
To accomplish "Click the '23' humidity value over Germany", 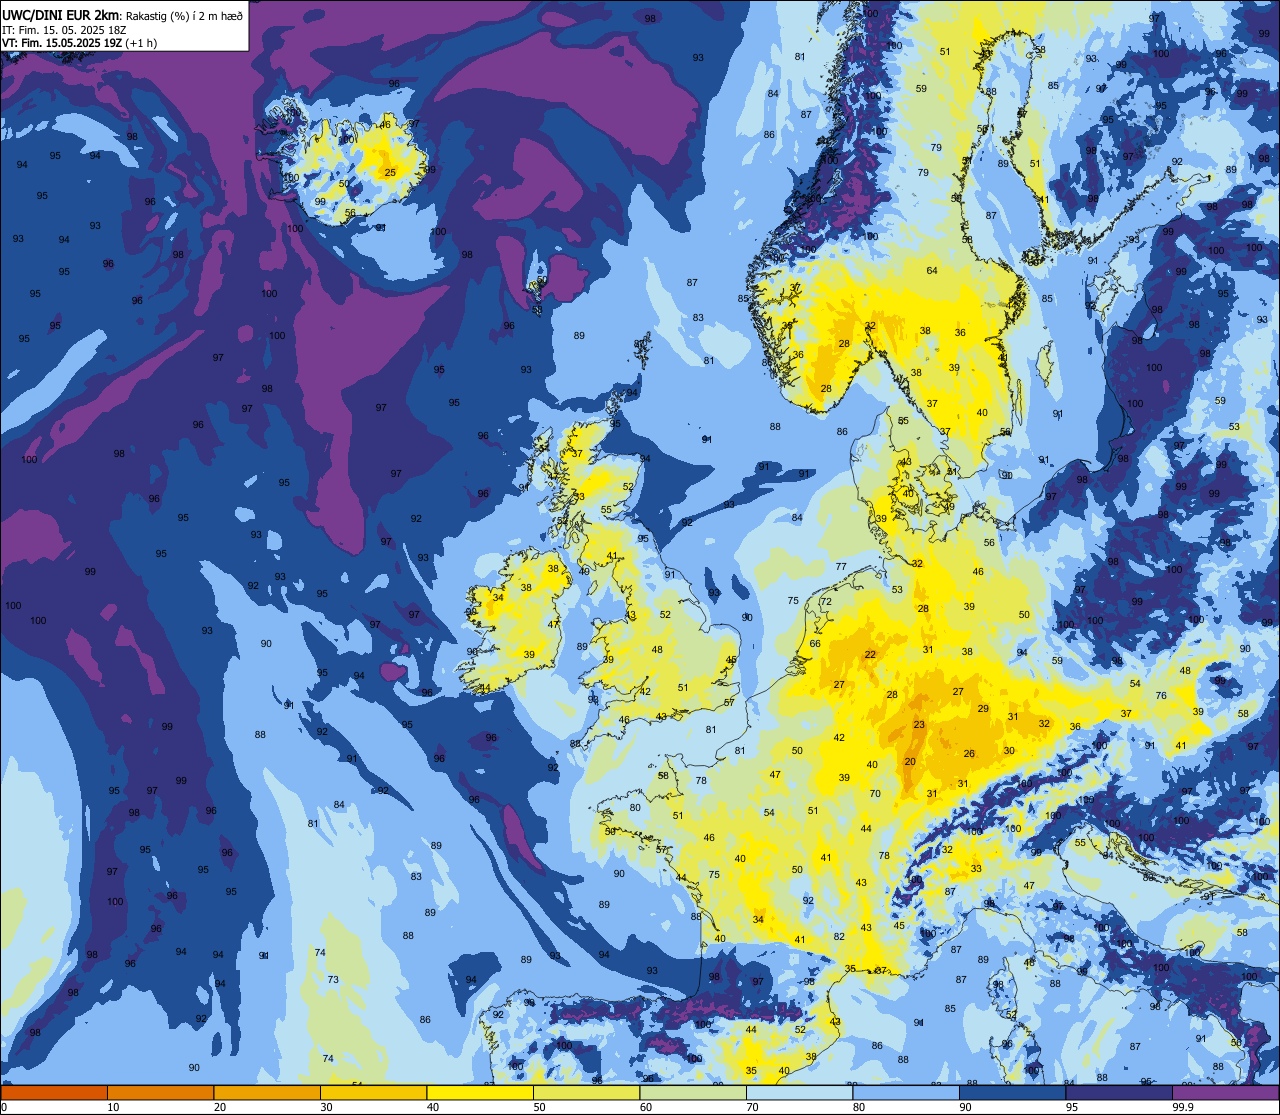I will point(919,725).
